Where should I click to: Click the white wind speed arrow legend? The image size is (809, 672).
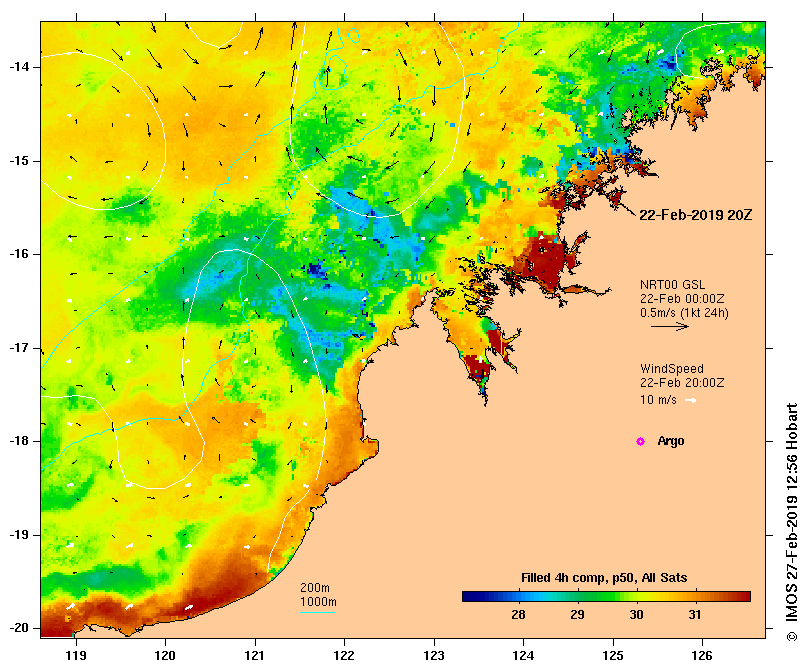691,400
